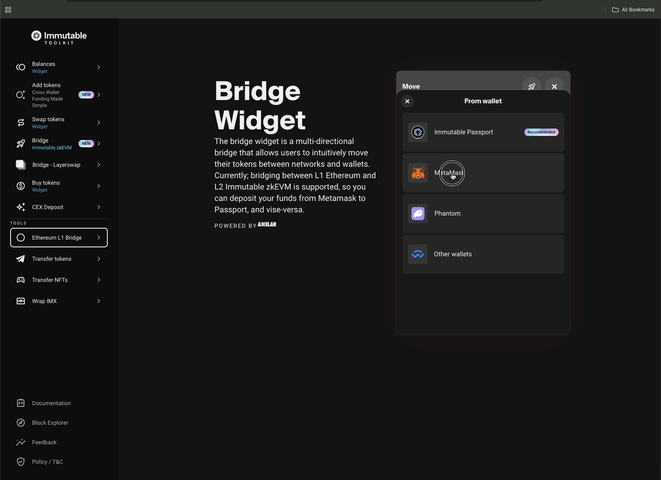Click the Immutable Toolkit logo

tap(59, 37)
